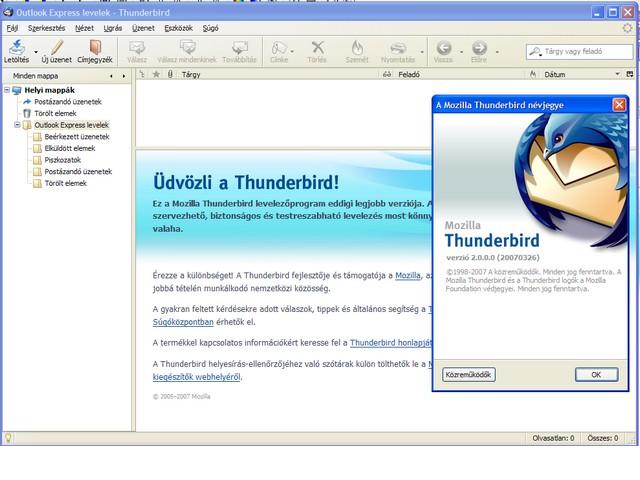
Task: Switch to previous folder view arrow
Action: (x=111, y=76)
